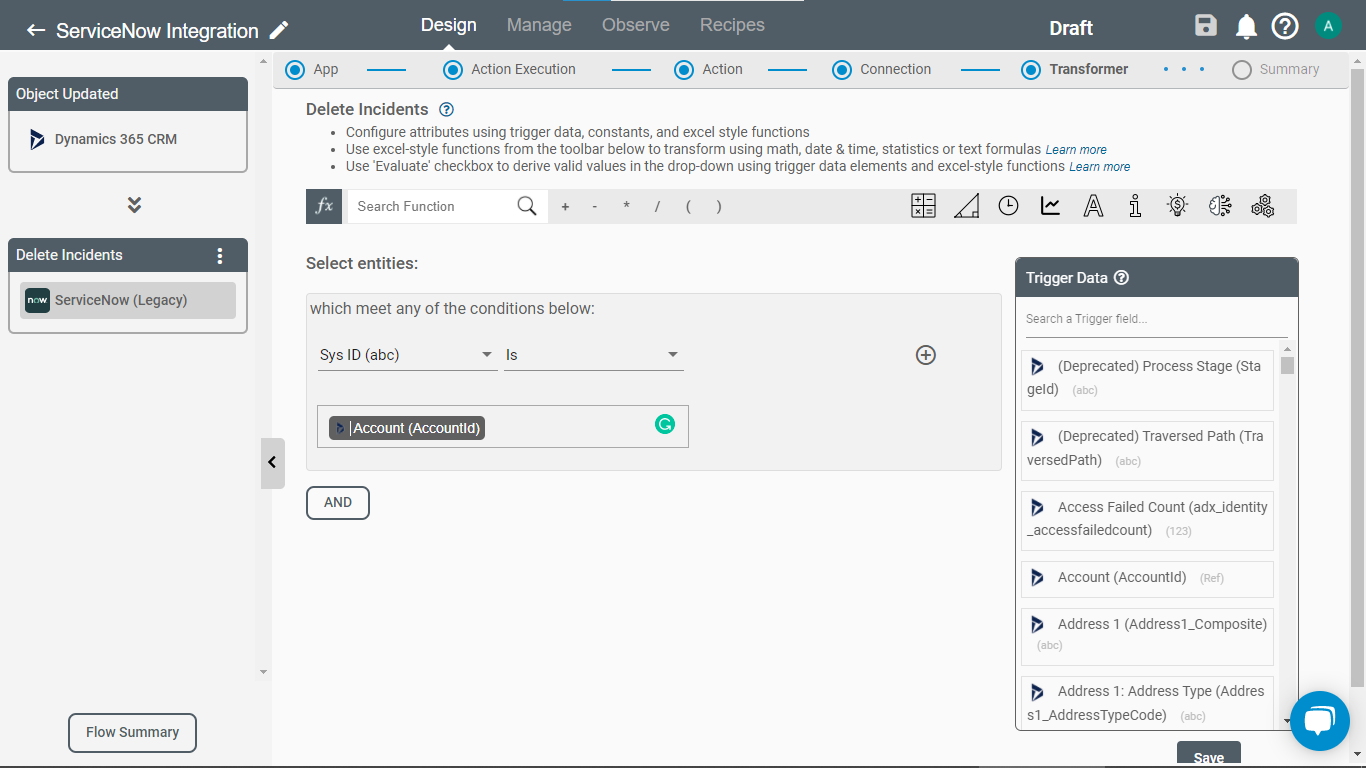Select the Transformer step radio

point(1031,70)
